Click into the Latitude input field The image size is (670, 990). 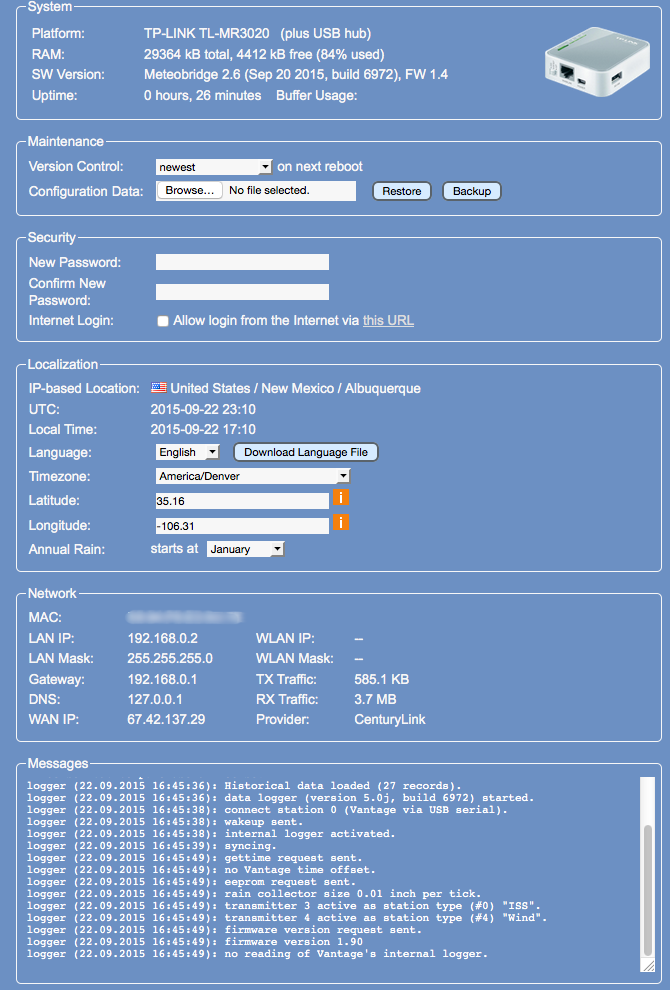(242, 501)
